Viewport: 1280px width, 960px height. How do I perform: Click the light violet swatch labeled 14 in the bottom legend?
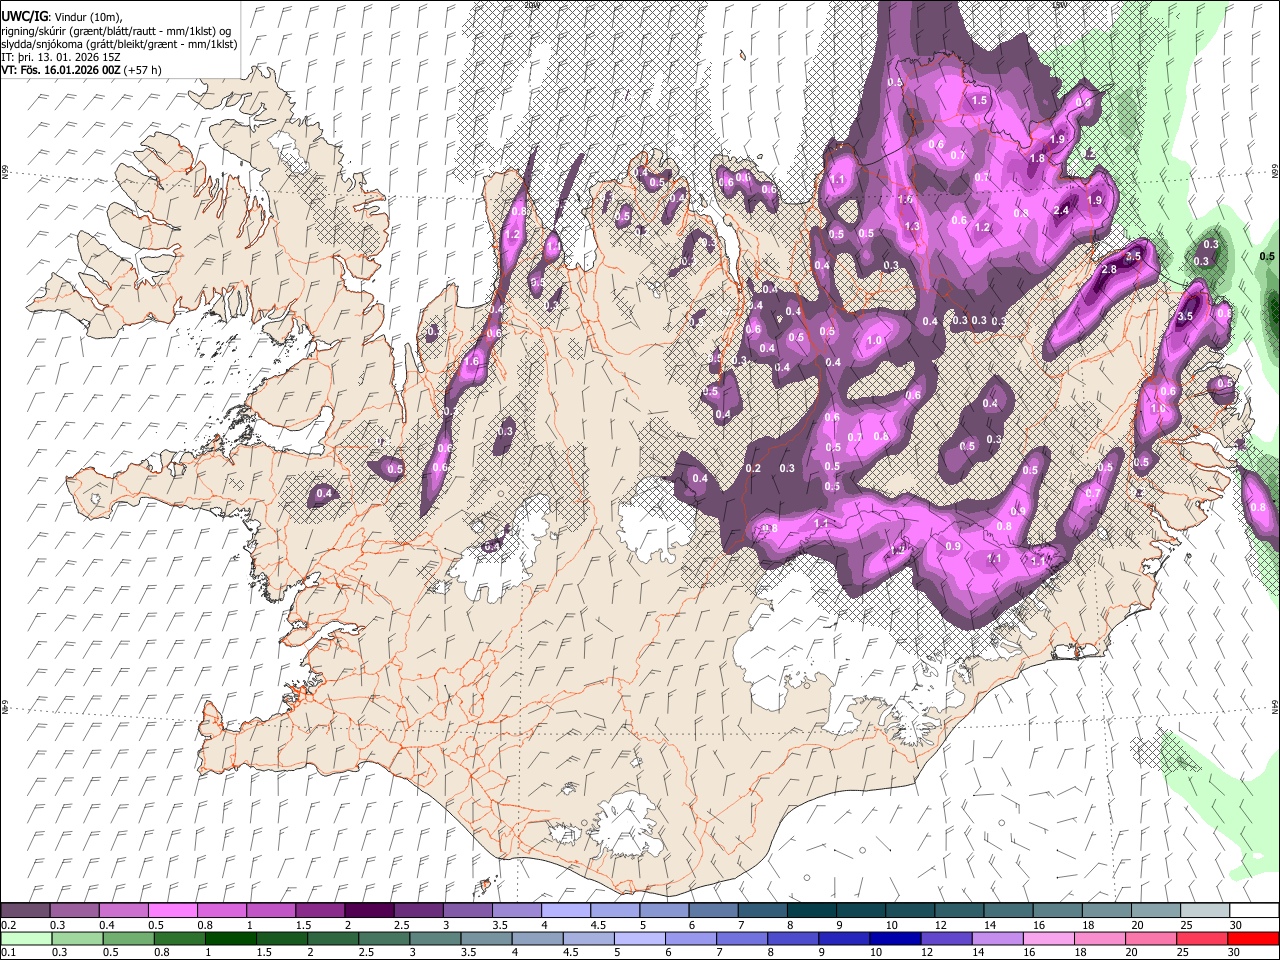pos(997,938)
